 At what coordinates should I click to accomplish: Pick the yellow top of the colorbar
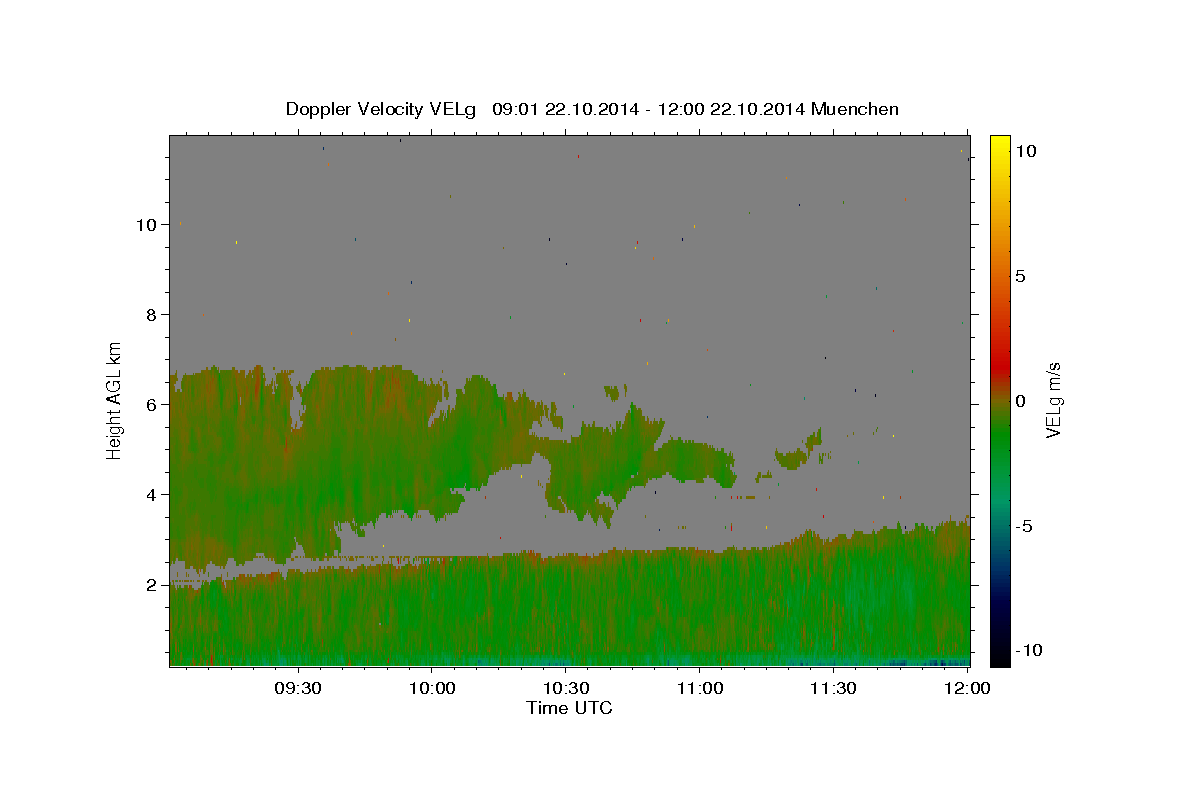point(999,142)
